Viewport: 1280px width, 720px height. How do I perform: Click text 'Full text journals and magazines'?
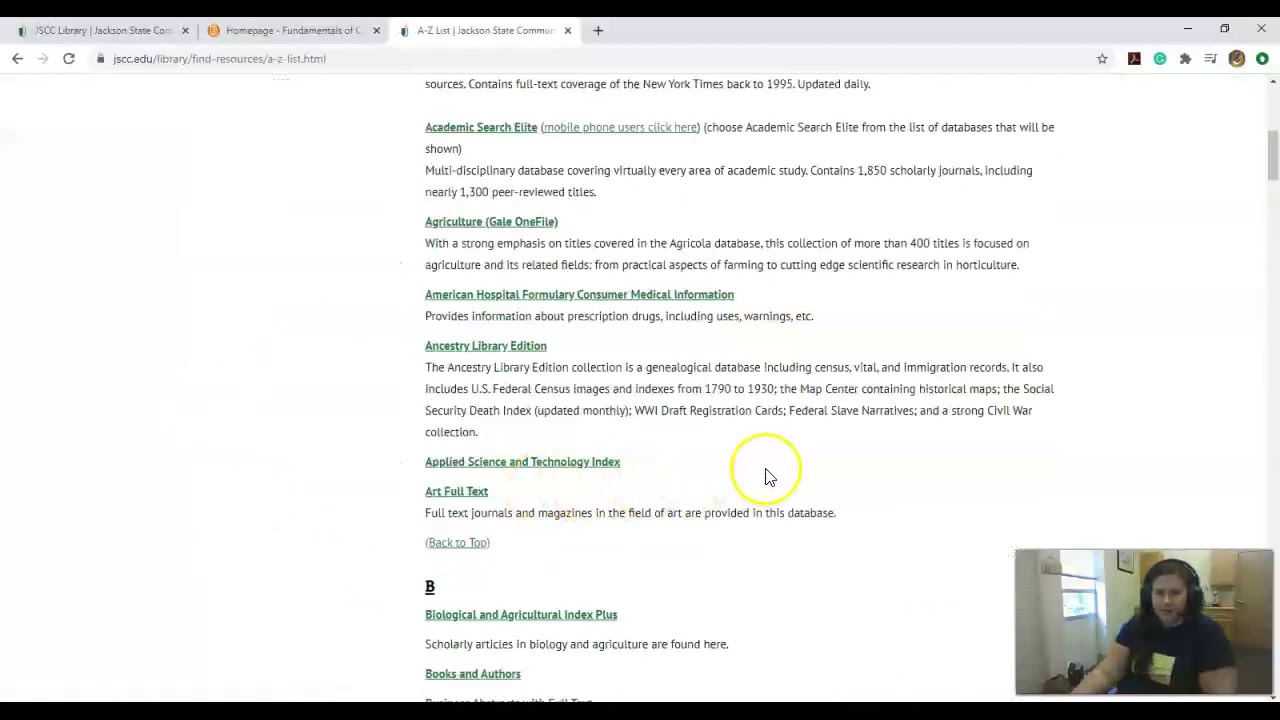(x=508, y=513)
